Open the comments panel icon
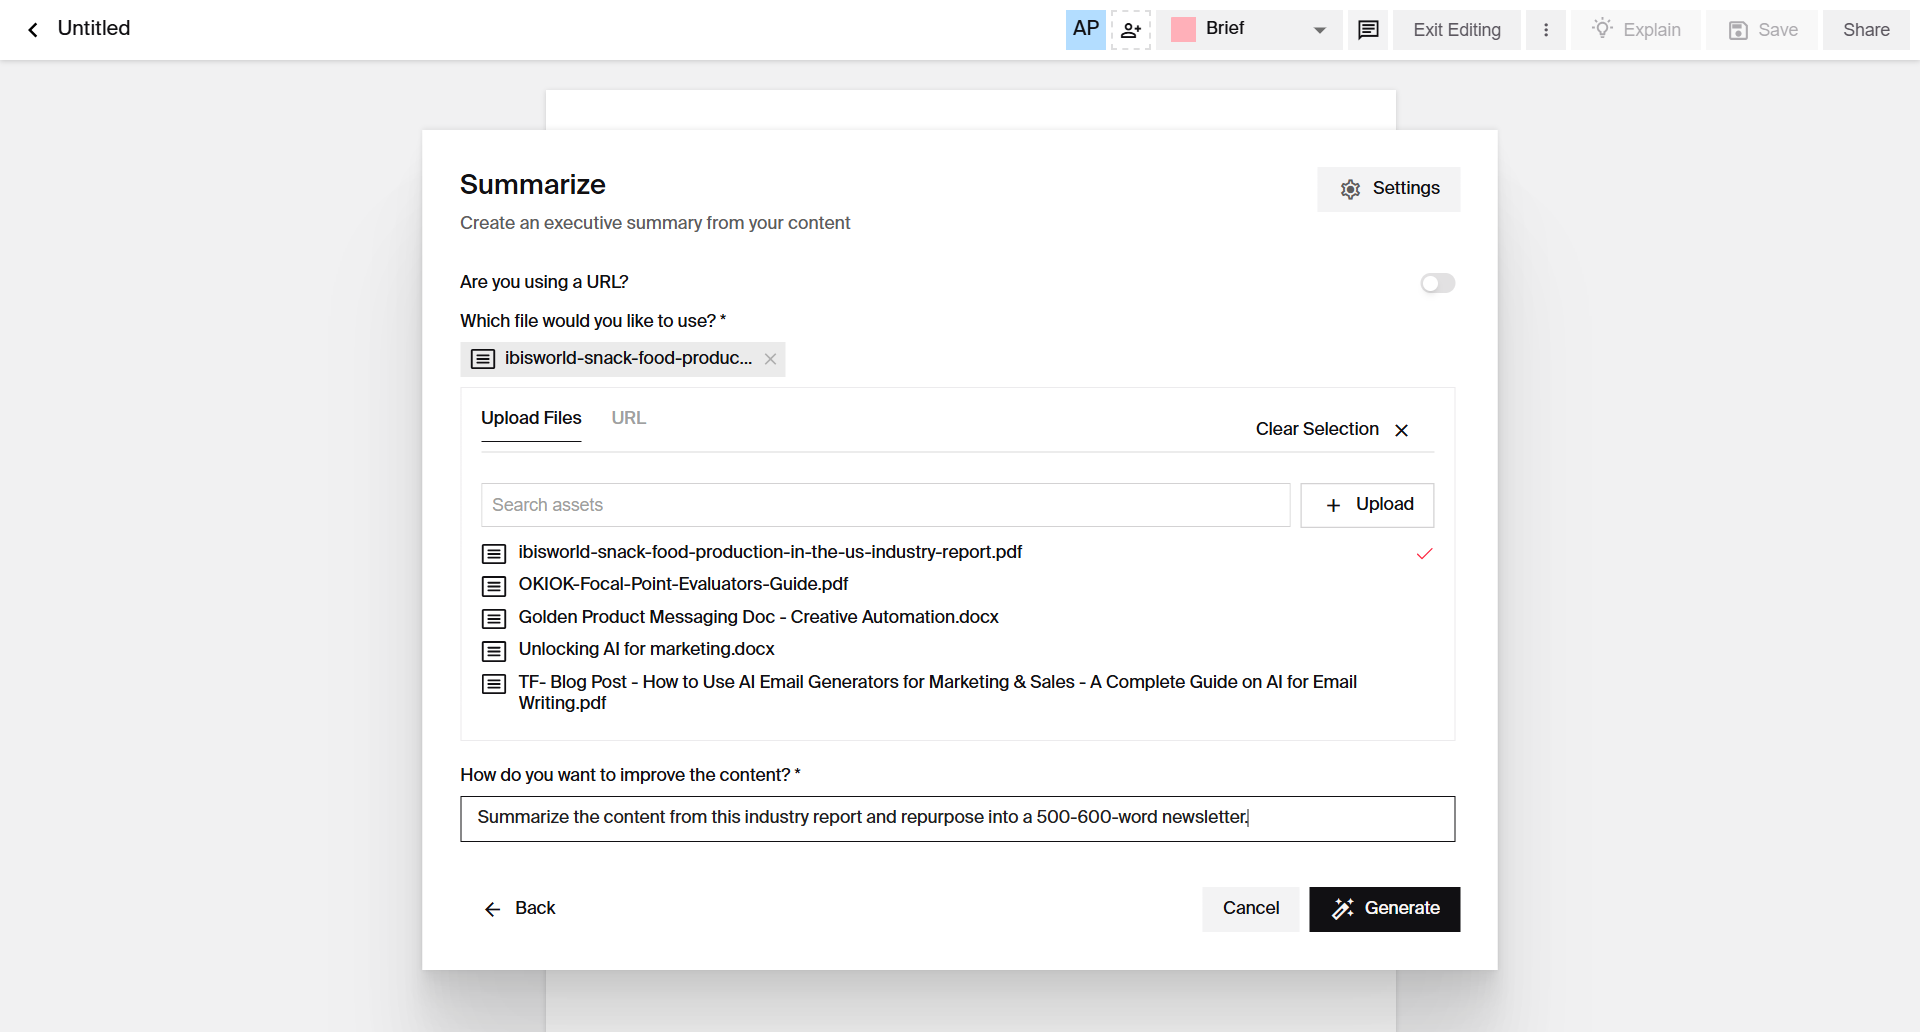The height and width of the screenshot is (1032, 1920). tap(1367, 30)
